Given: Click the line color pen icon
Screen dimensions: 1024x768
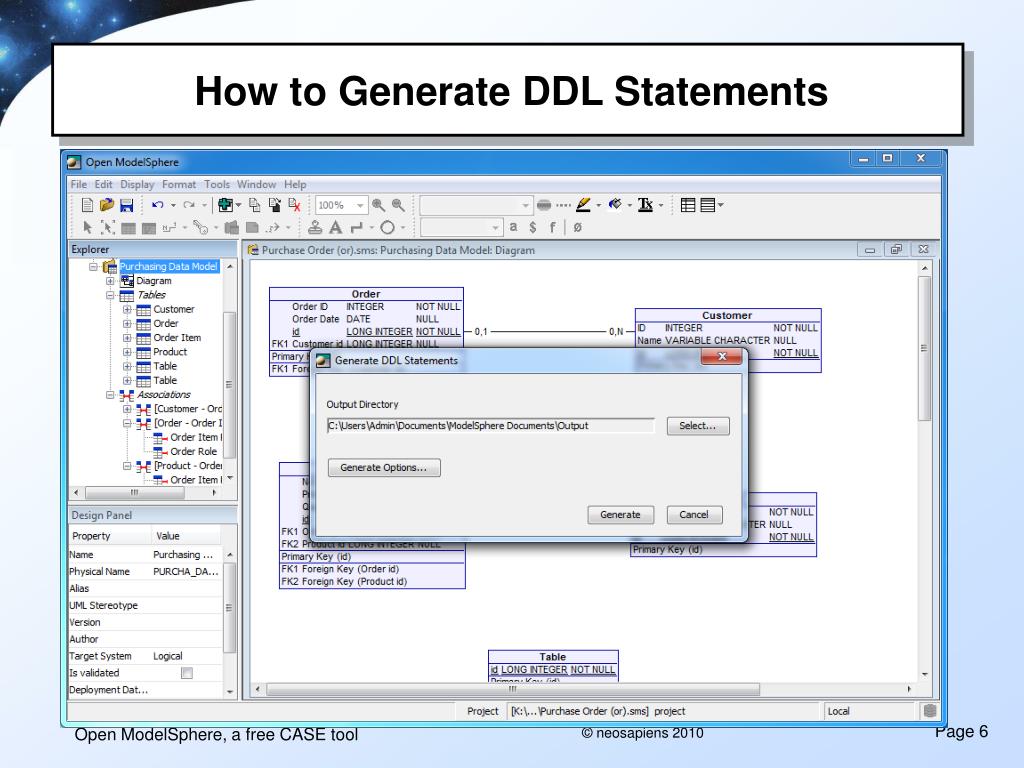Looking at the screenshot, I should tap(583, 205).
